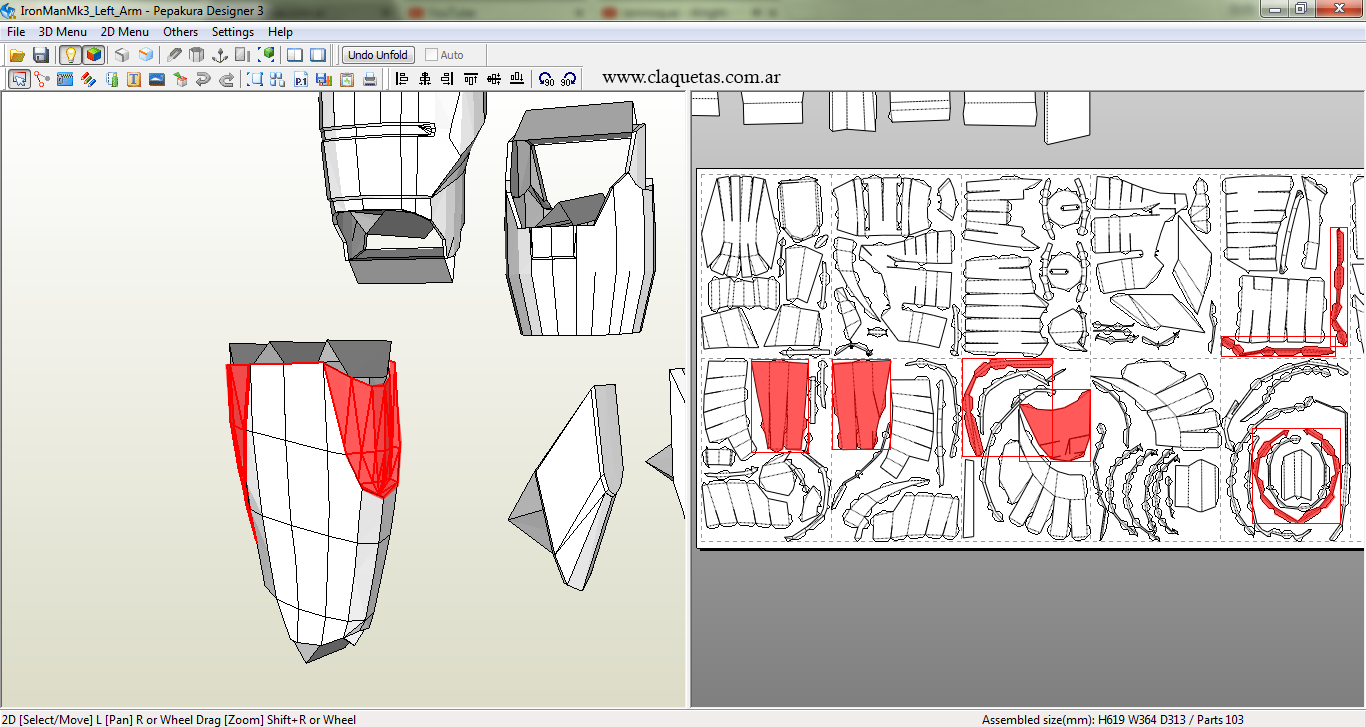Click the gray cylinder toolbar icon
The height and width of the screenshot is (727, 1366).
196,55
